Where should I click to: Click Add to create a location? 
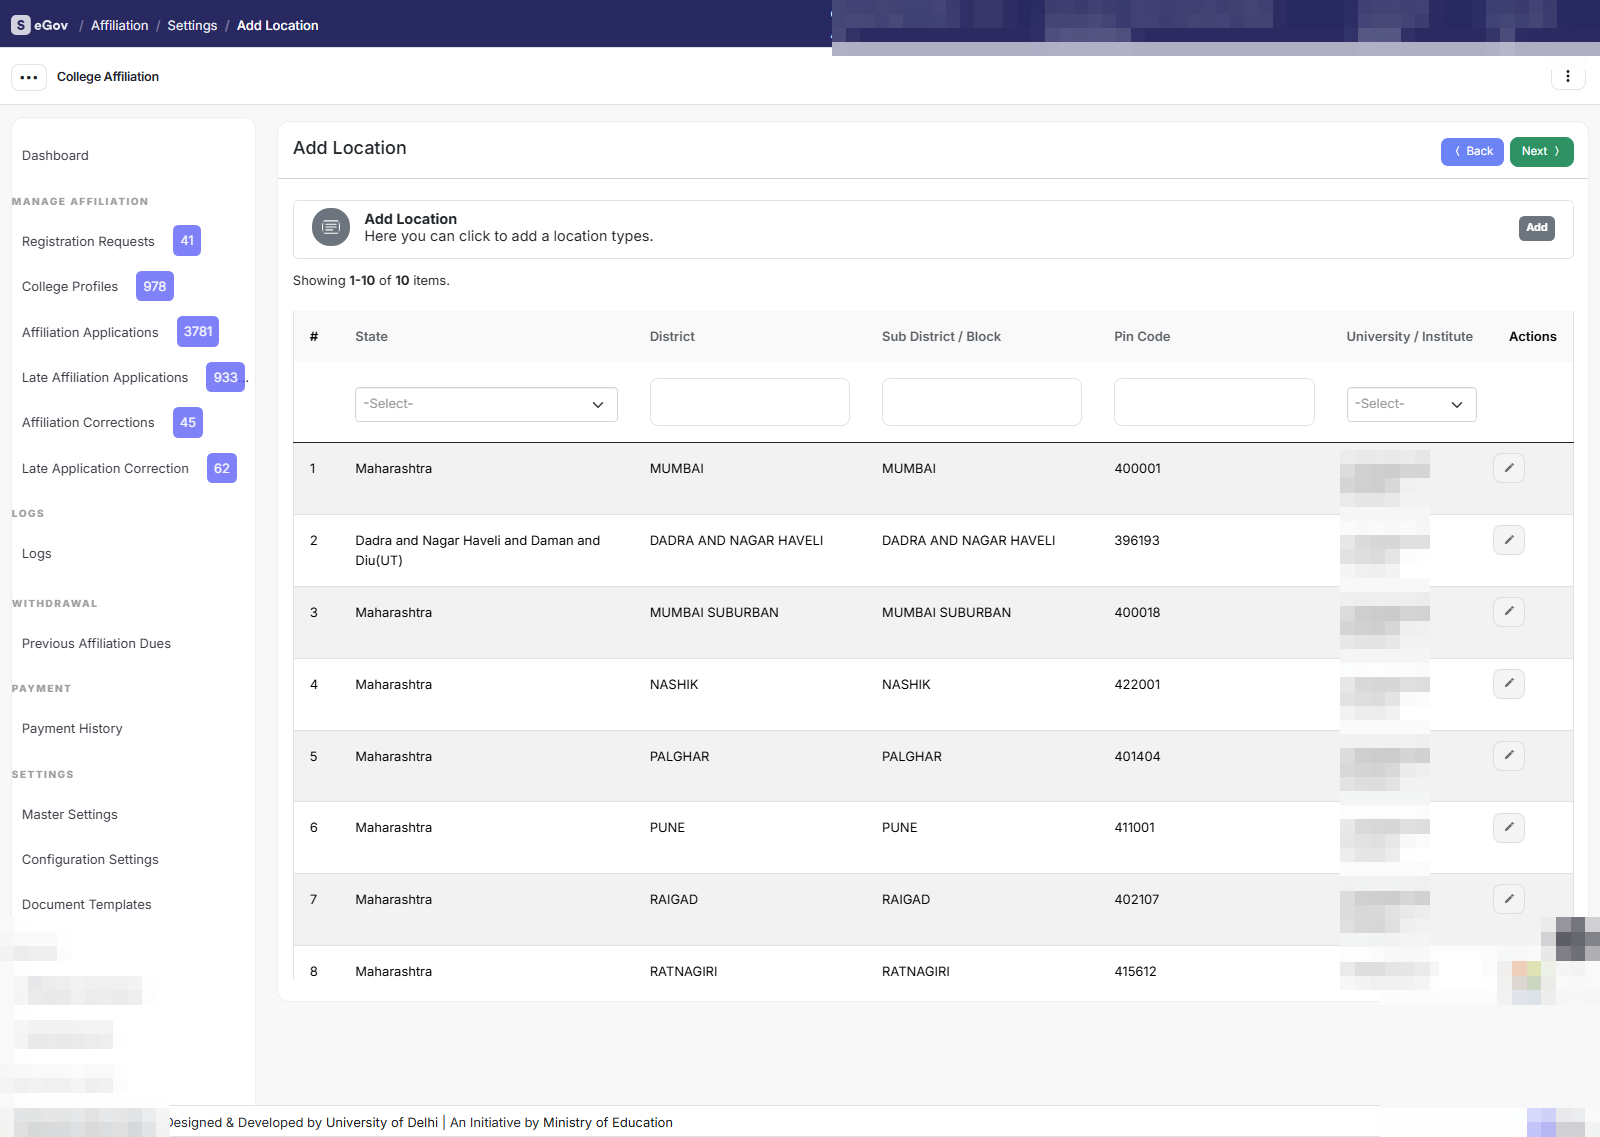pos(1537,228)
